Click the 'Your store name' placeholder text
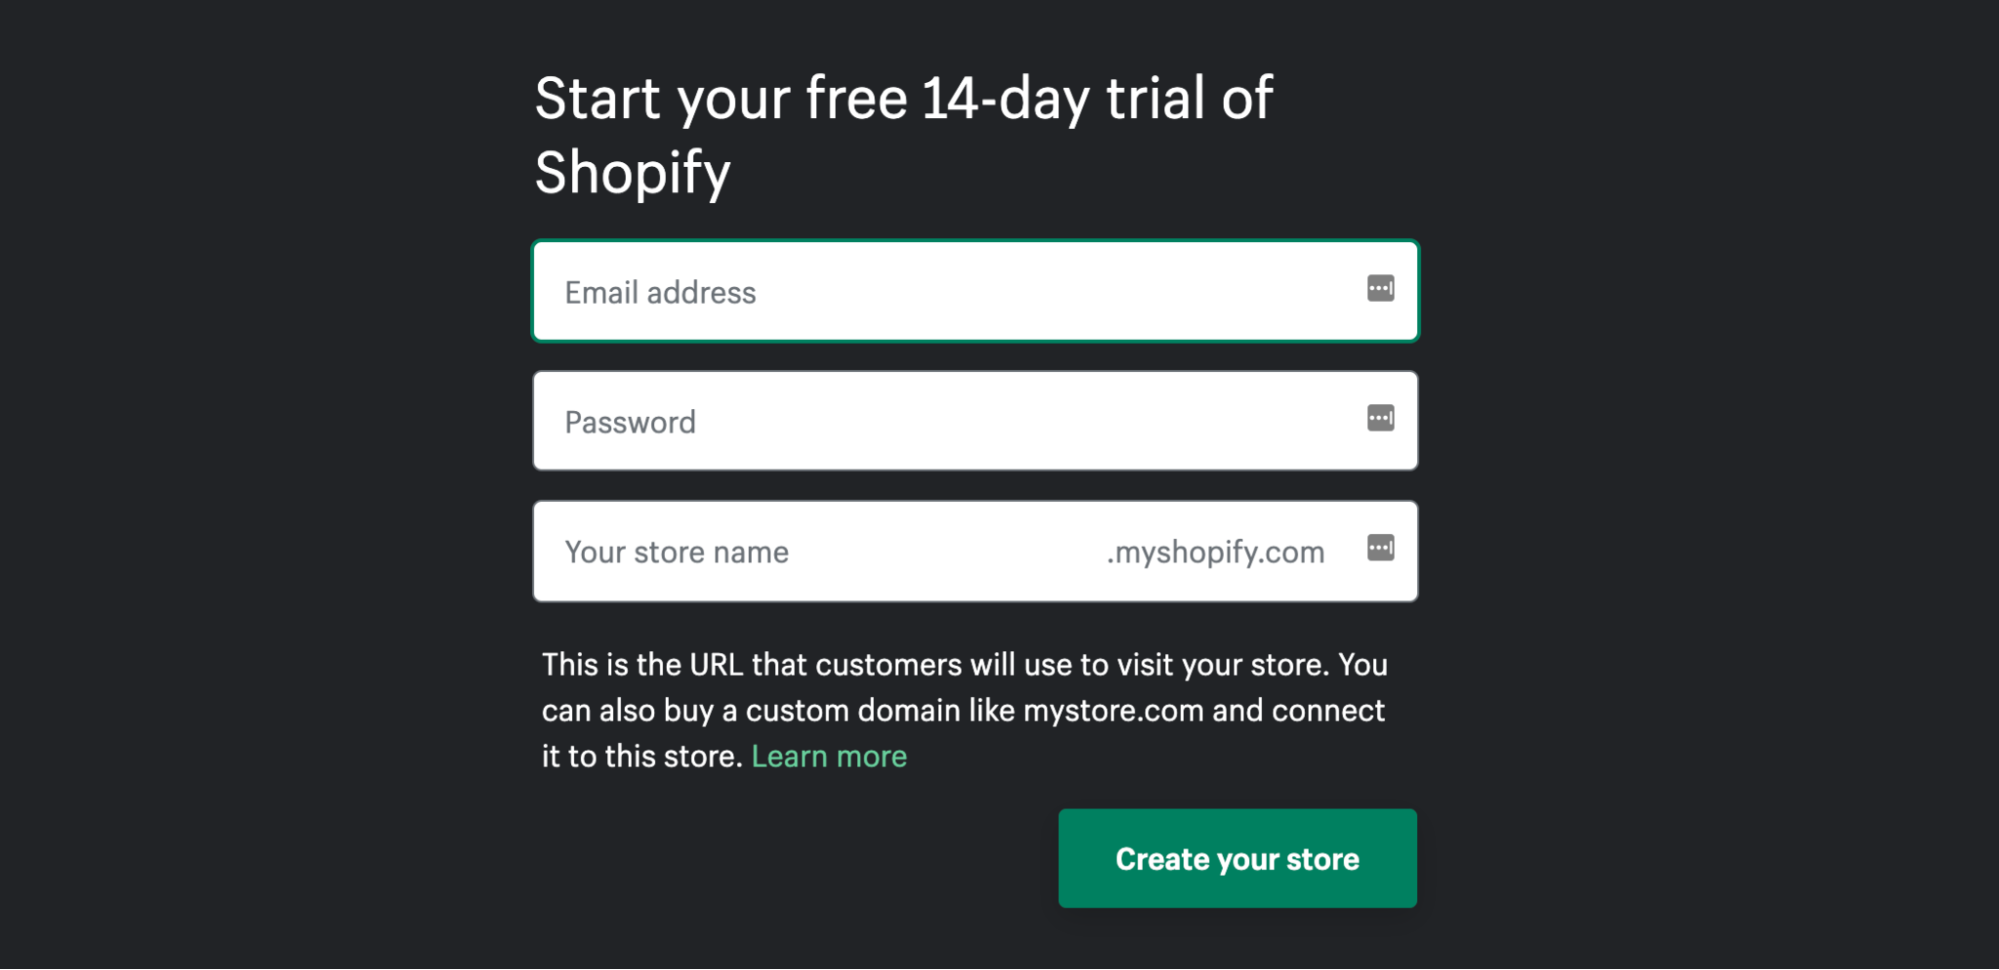 click(x=677, y=552)
